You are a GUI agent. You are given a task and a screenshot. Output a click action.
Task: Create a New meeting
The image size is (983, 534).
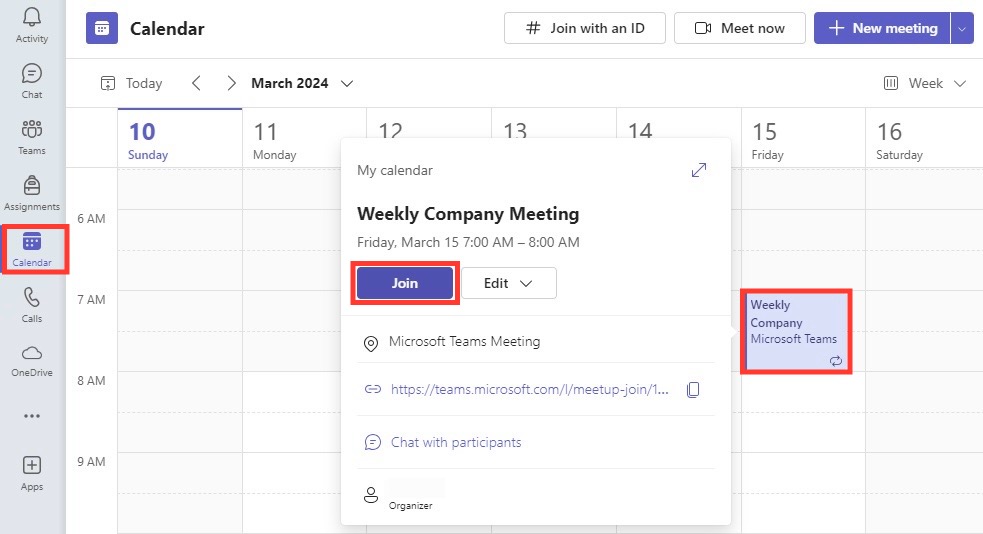pos(882,28)
